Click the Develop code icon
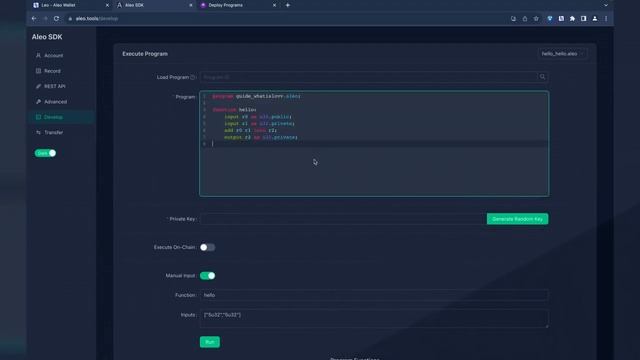 point(38,117)
